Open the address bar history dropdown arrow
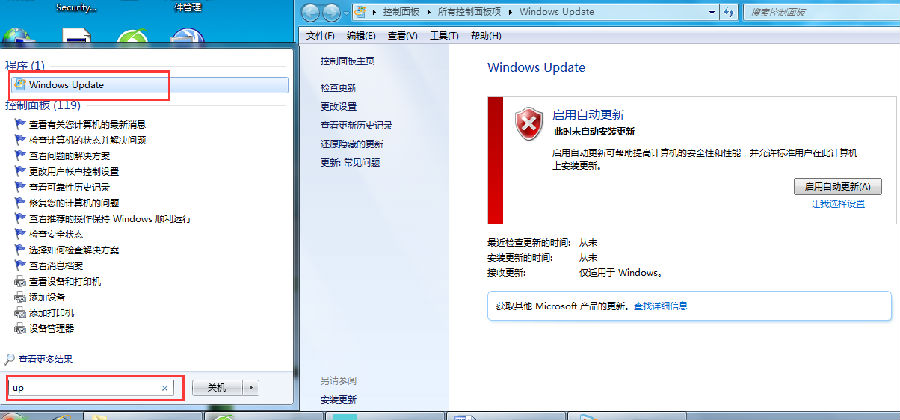 712,11
